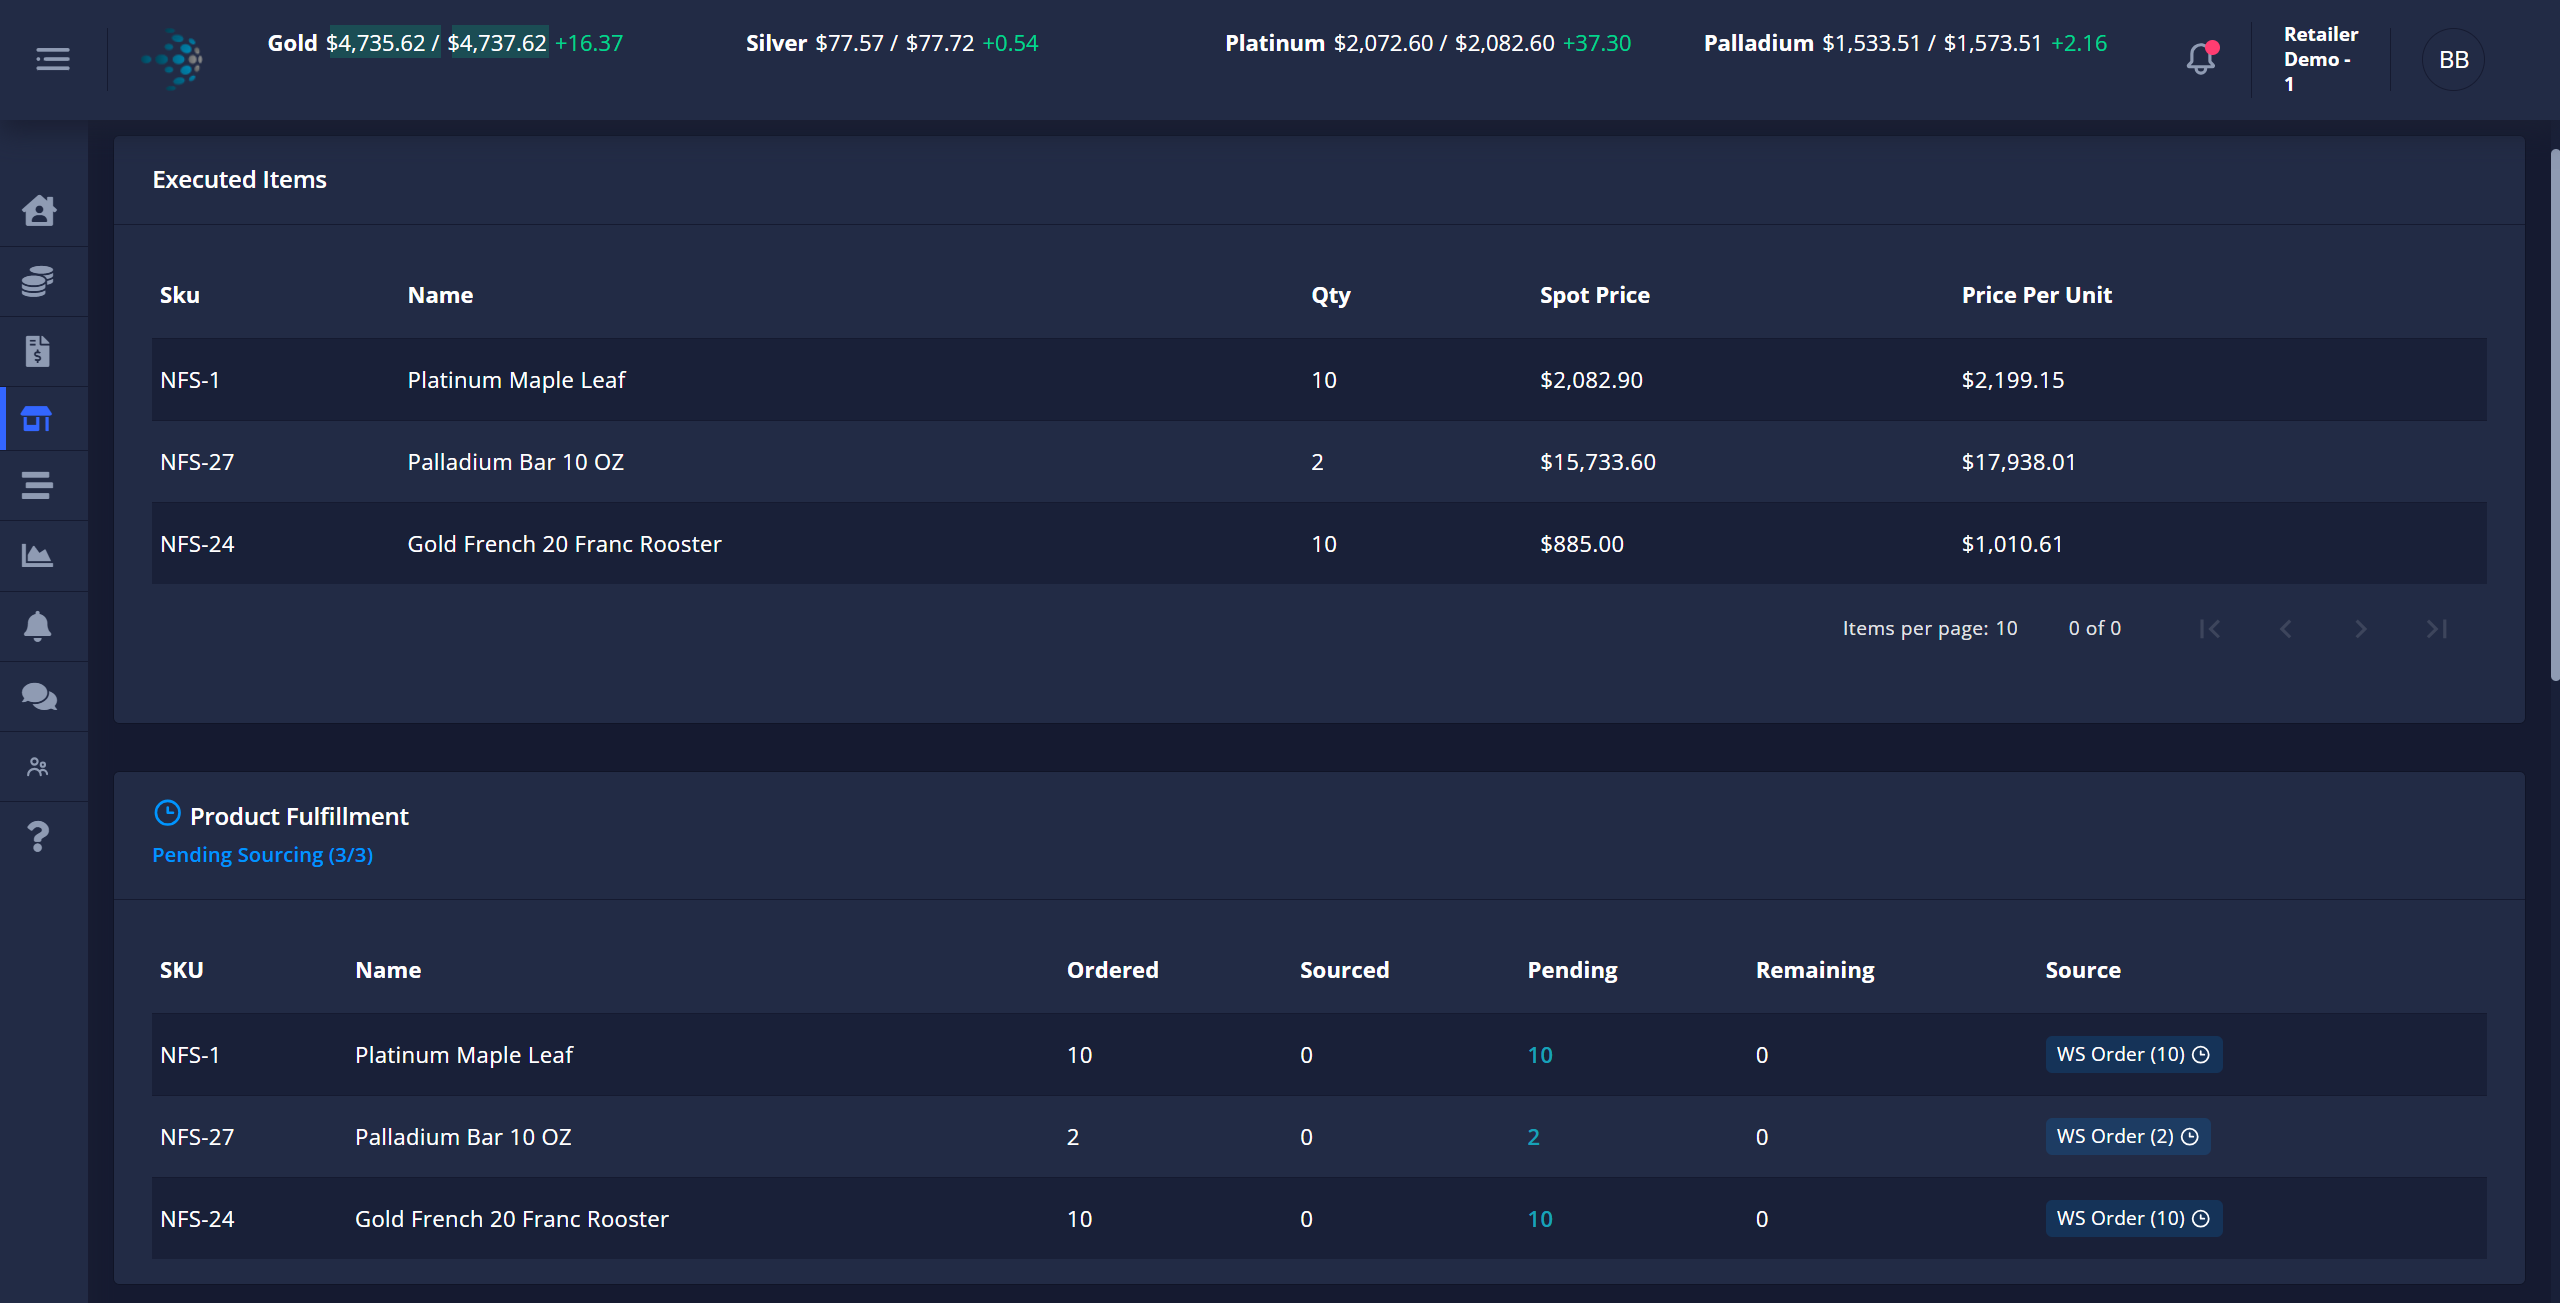Click the Product Fulfillment clock icon
2560x1303 pixels.
tap(167, 813)
